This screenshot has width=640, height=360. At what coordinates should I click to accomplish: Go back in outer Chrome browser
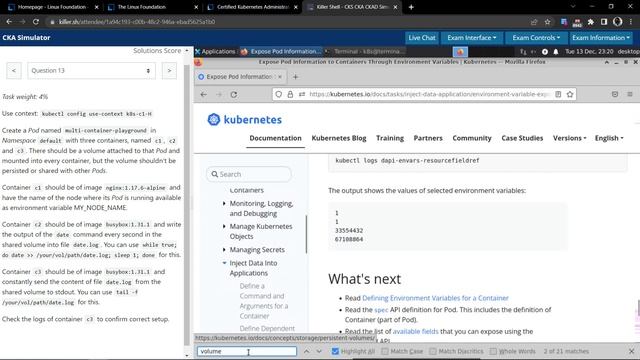pos(9,22)
